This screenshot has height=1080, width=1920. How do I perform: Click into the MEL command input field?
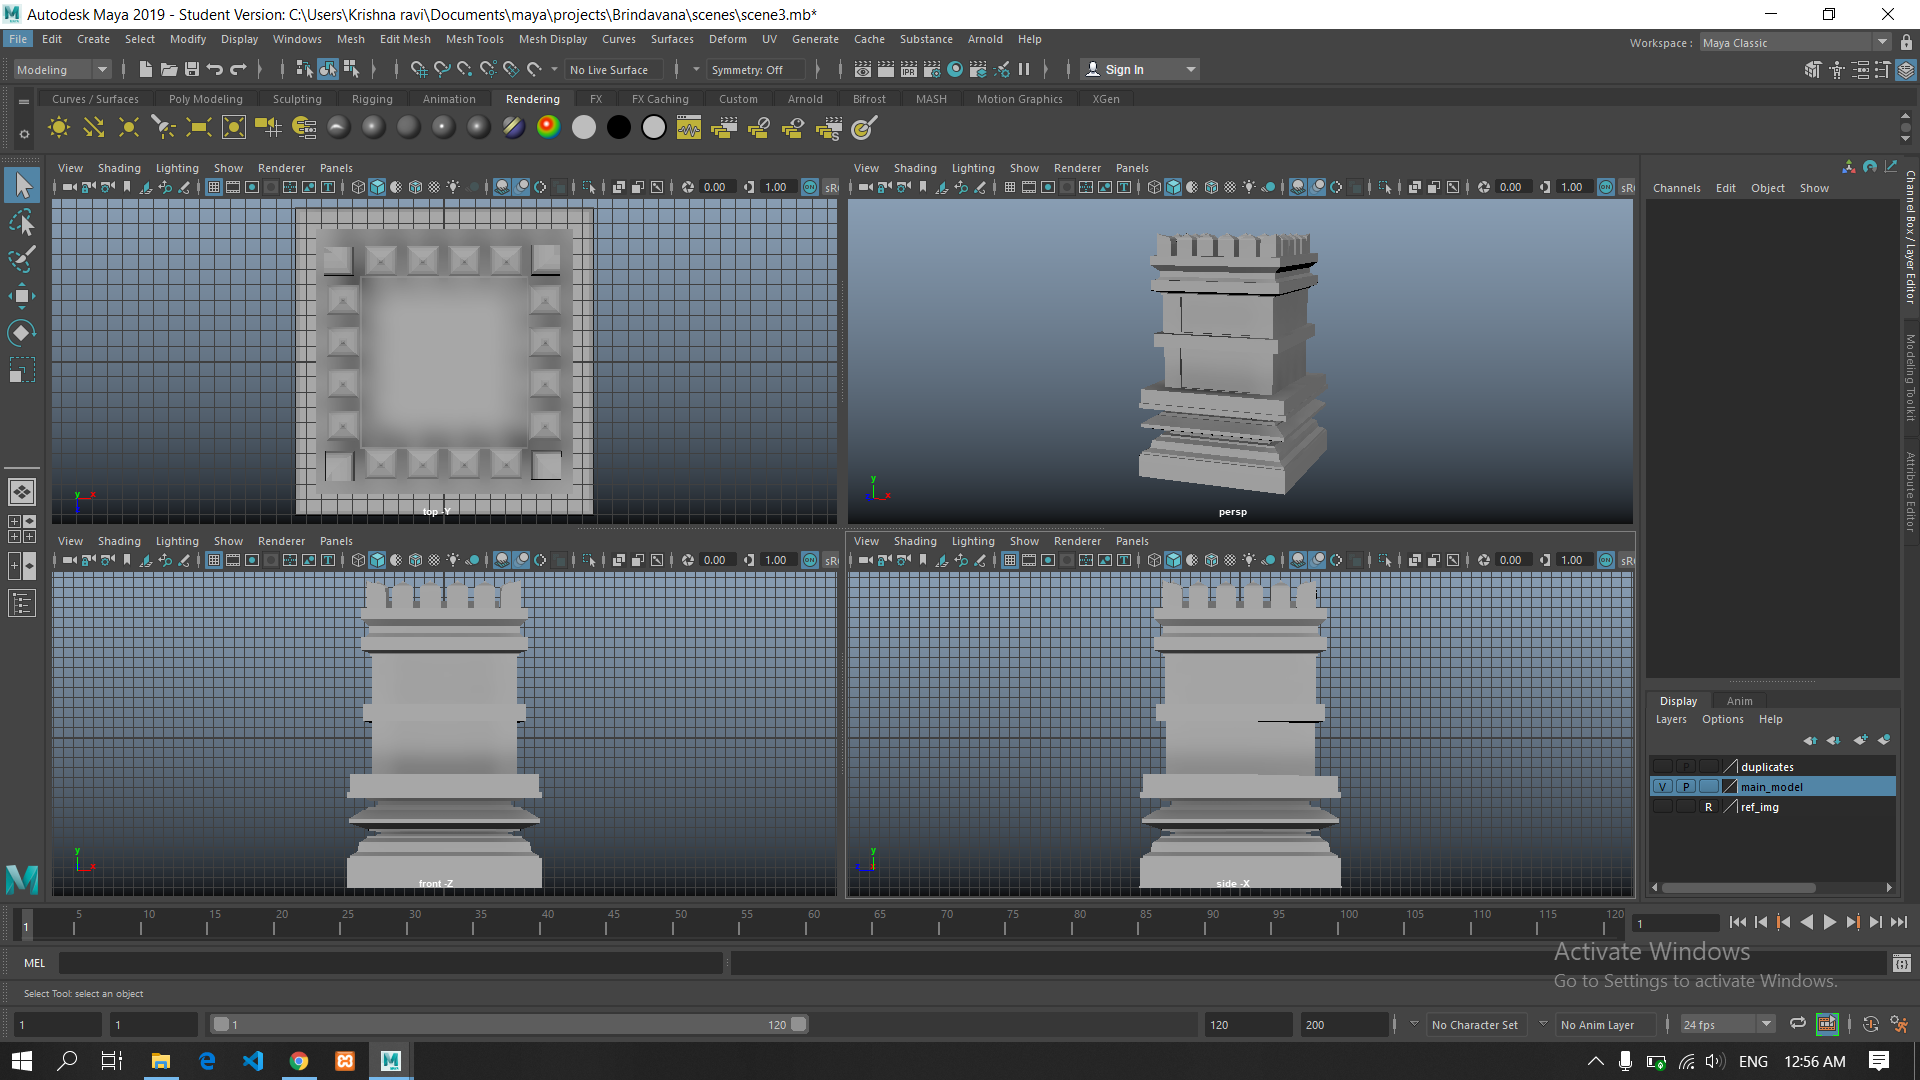[390, 963]
